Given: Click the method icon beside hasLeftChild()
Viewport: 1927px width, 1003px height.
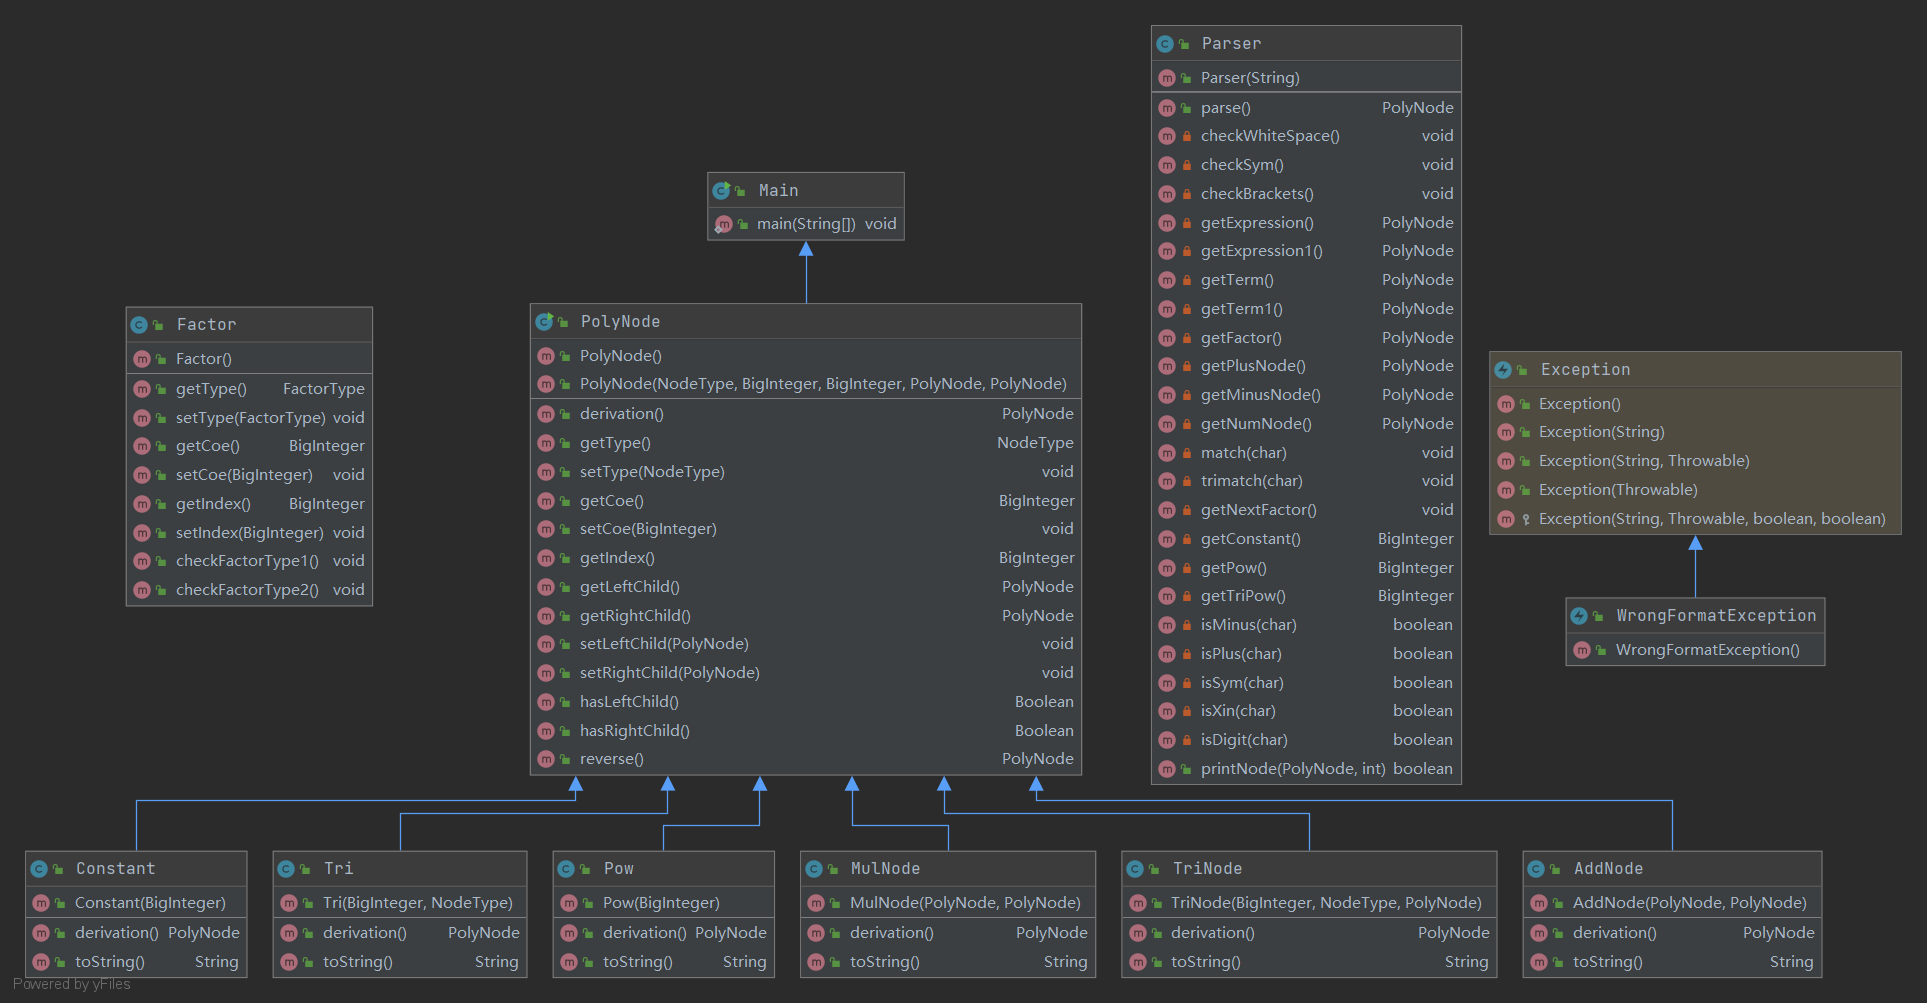Looking at the screenshot, I should [x=546, y=702].
